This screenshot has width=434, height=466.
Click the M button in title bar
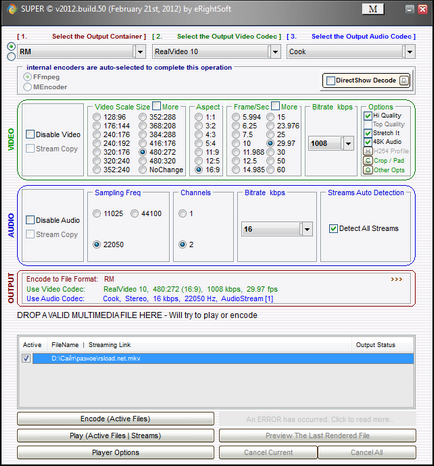click(x=373, y=9)
